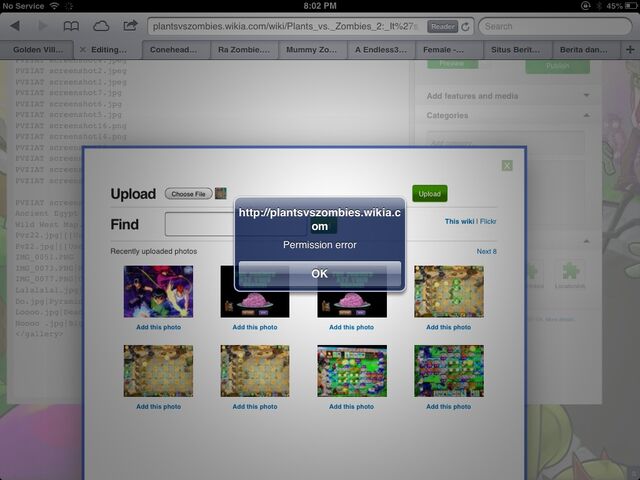Tap the Safari forward arrow

coord(42,26)
